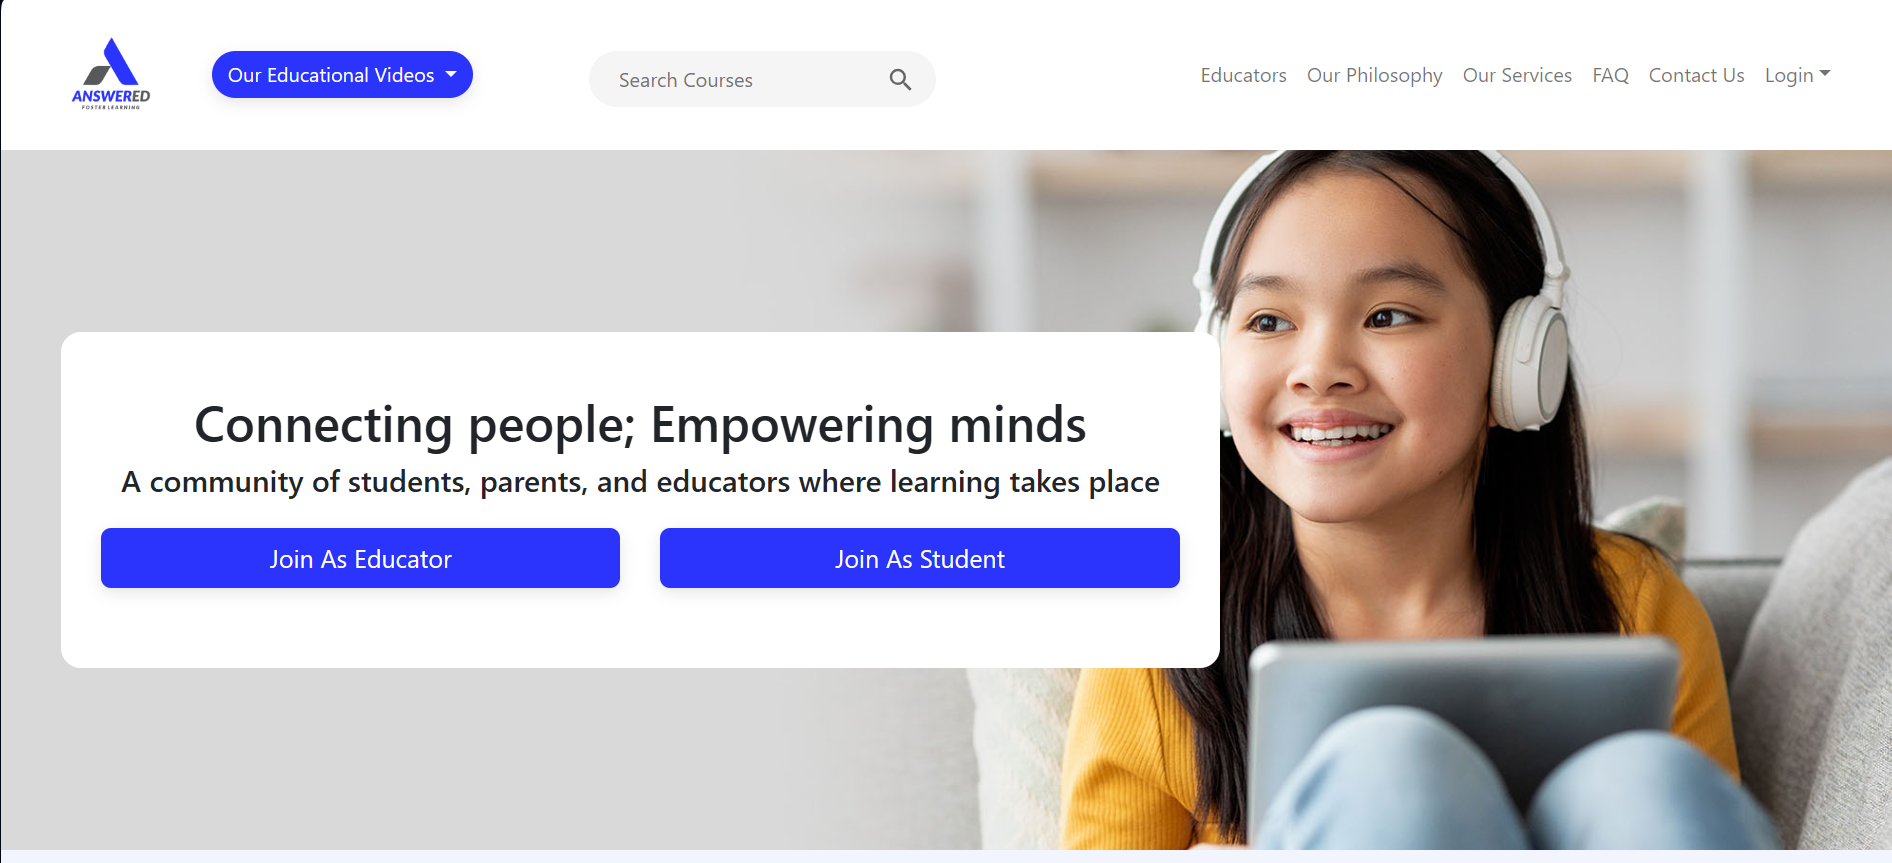
Task: Click the Connecting people; Empowering minds heading
Action: click(x=640, y=425)
